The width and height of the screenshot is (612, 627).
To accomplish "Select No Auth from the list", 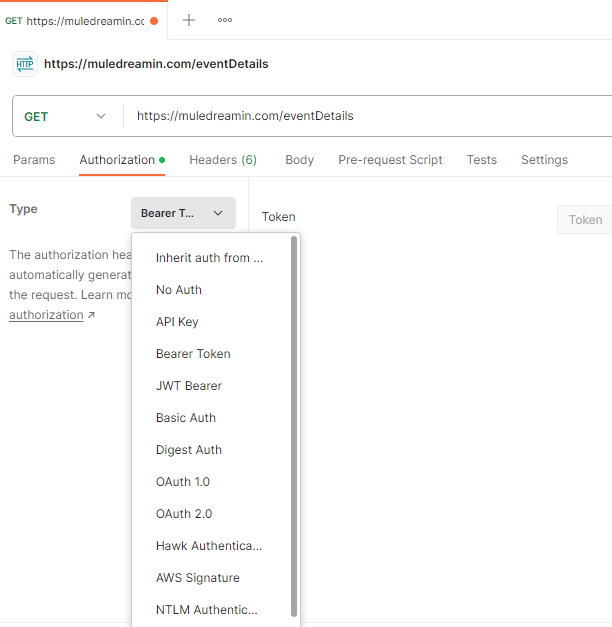I will click(x=179, y=290).
